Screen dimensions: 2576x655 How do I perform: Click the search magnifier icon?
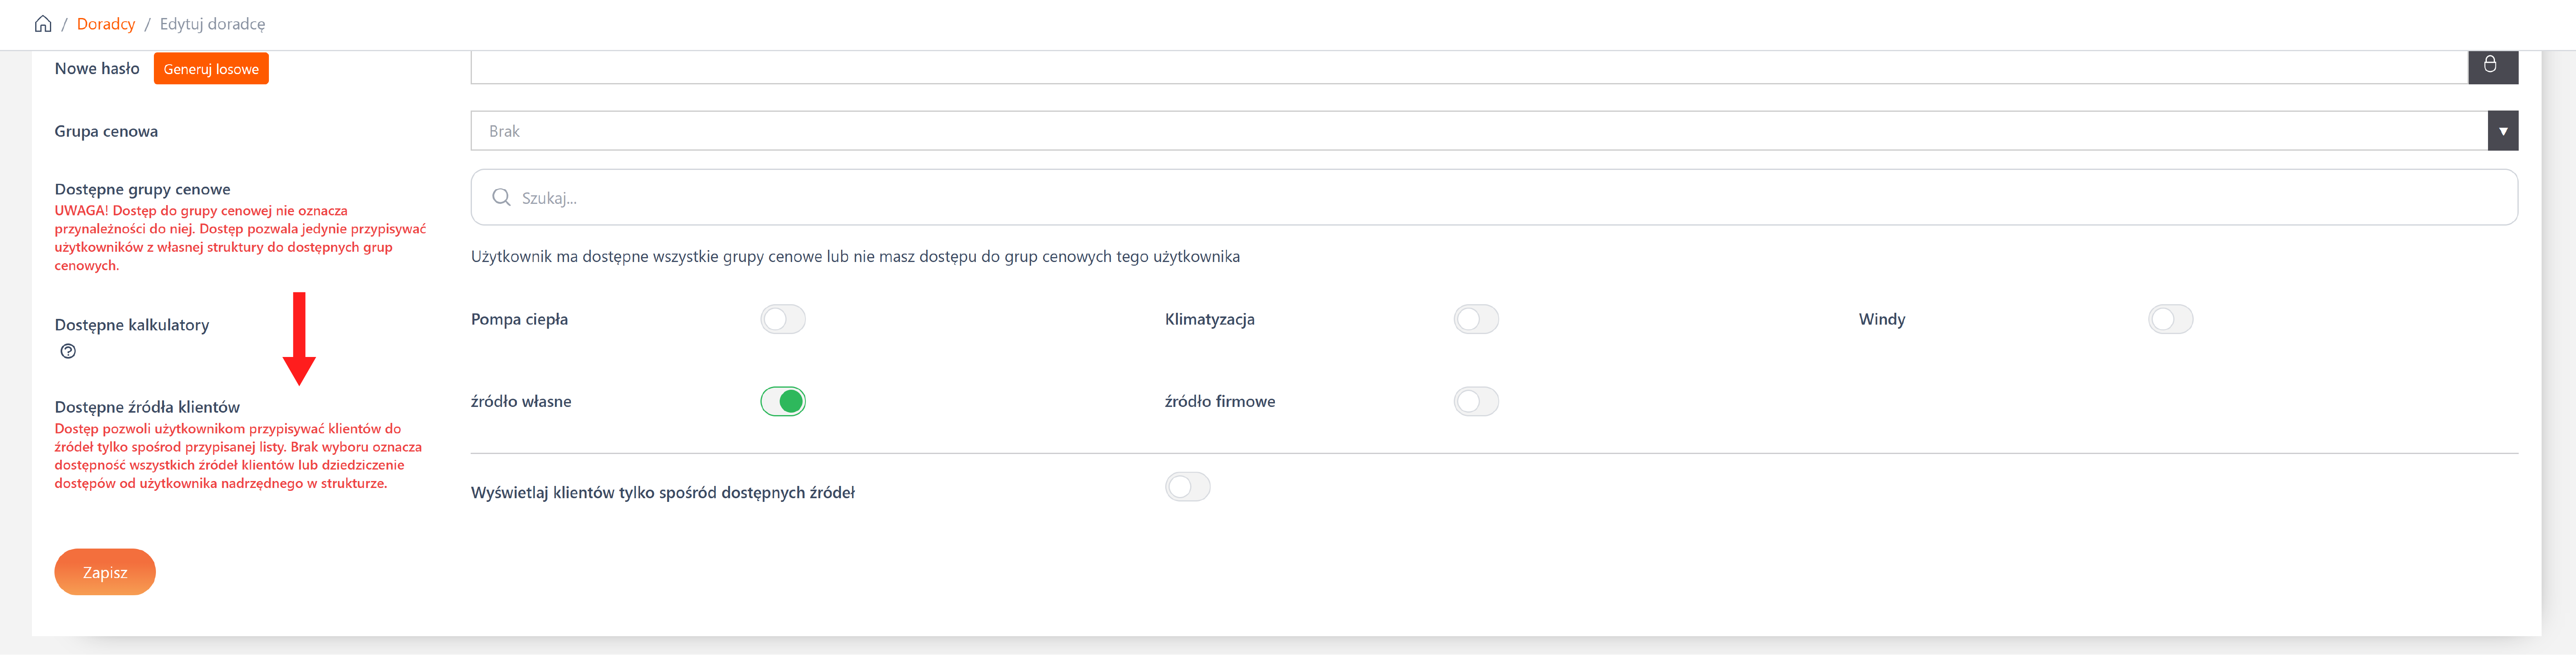(x=501, y=198)
